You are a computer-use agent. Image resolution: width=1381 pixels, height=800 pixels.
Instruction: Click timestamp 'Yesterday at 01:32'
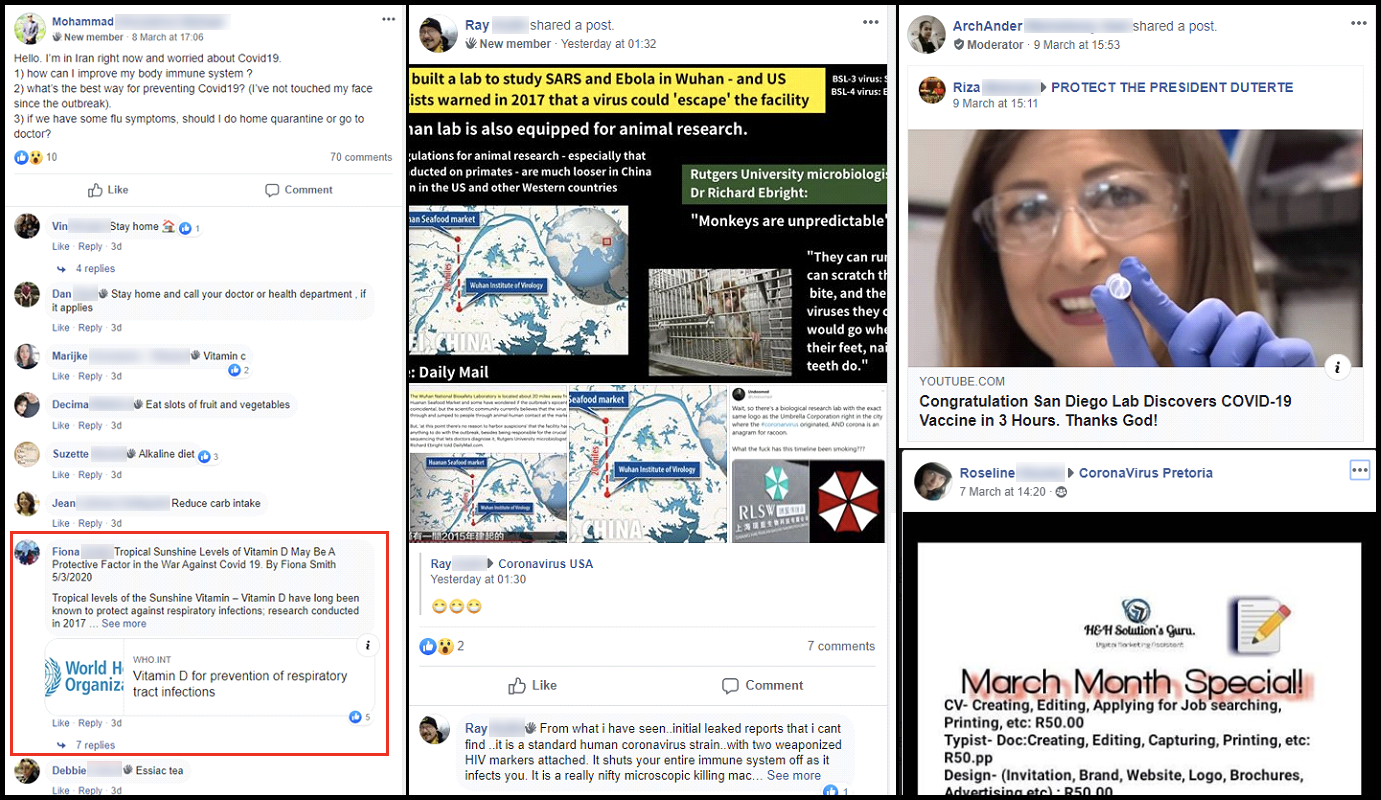click(608, 44)
